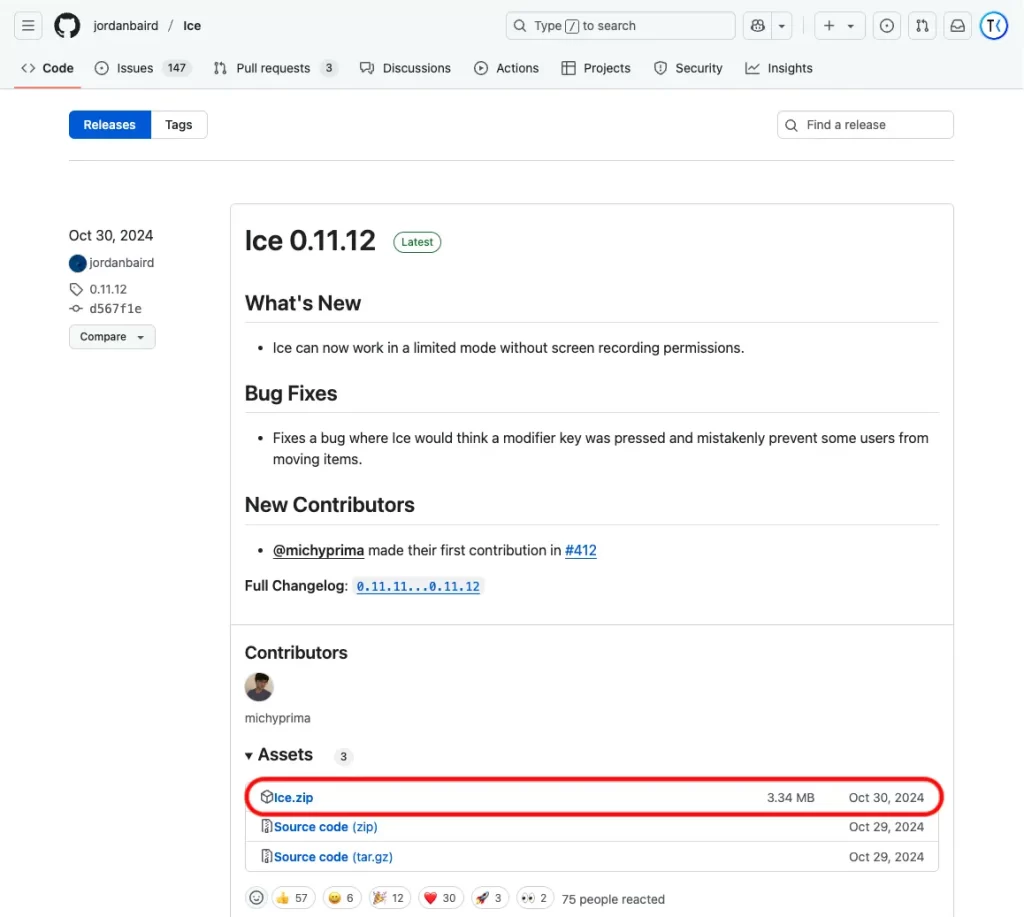Switch to Discussions tab
The image size is (1024, 917).
pos(406,68)
